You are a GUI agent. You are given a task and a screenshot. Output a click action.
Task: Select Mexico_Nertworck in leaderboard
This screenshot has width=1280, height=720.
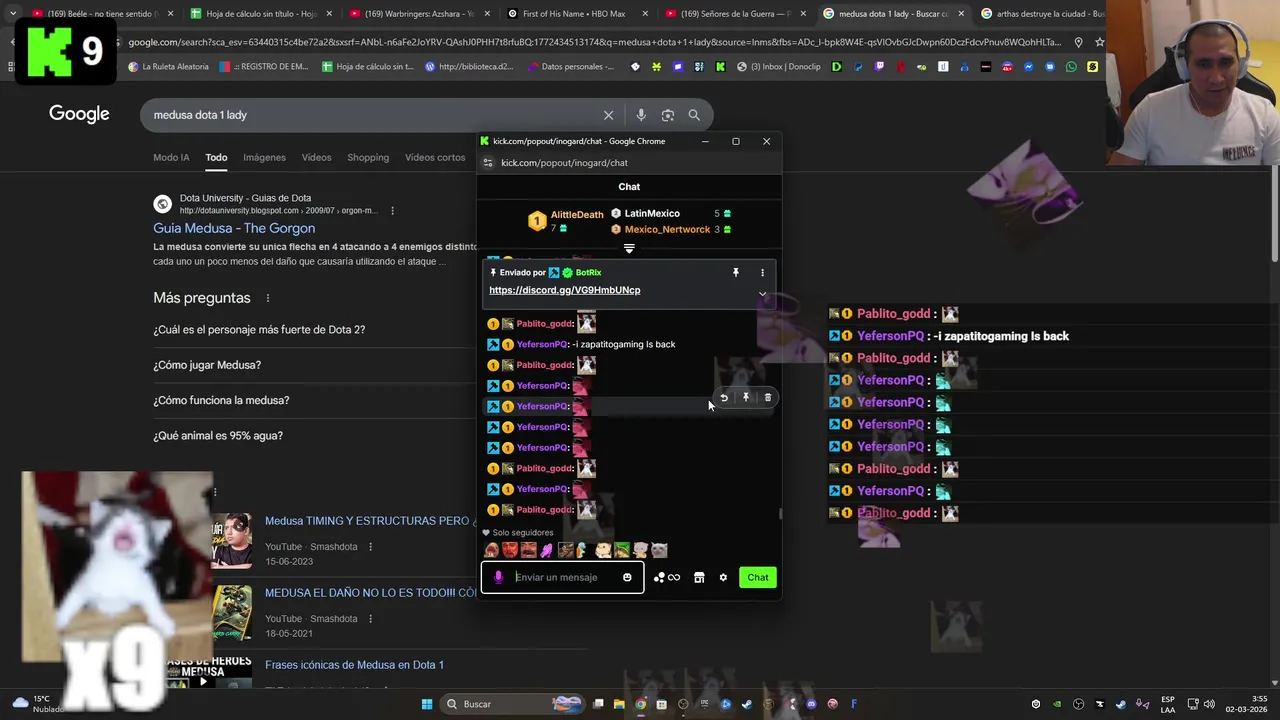[x=667, y=230]
